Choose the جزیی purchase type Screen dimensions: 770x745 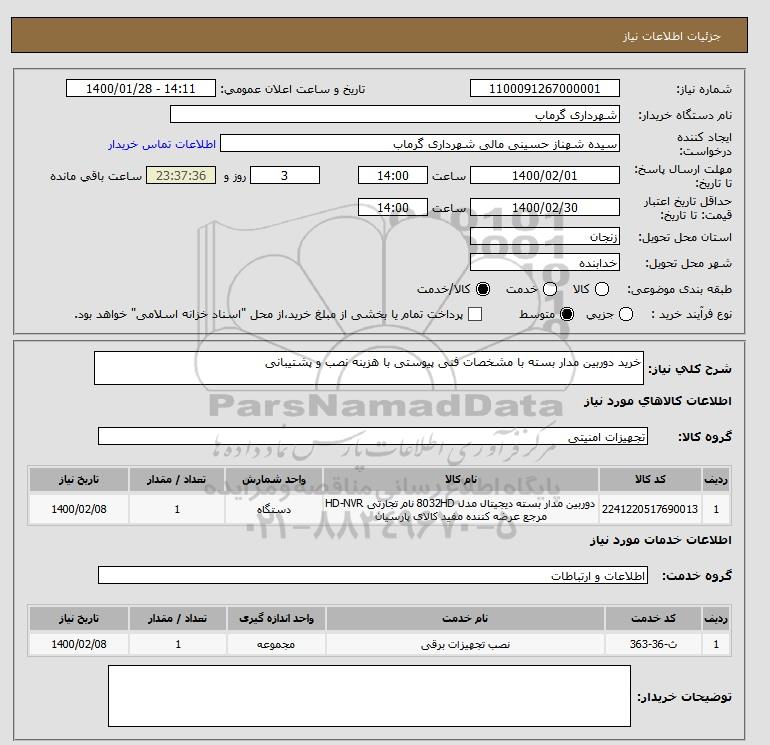coord(626,314)
